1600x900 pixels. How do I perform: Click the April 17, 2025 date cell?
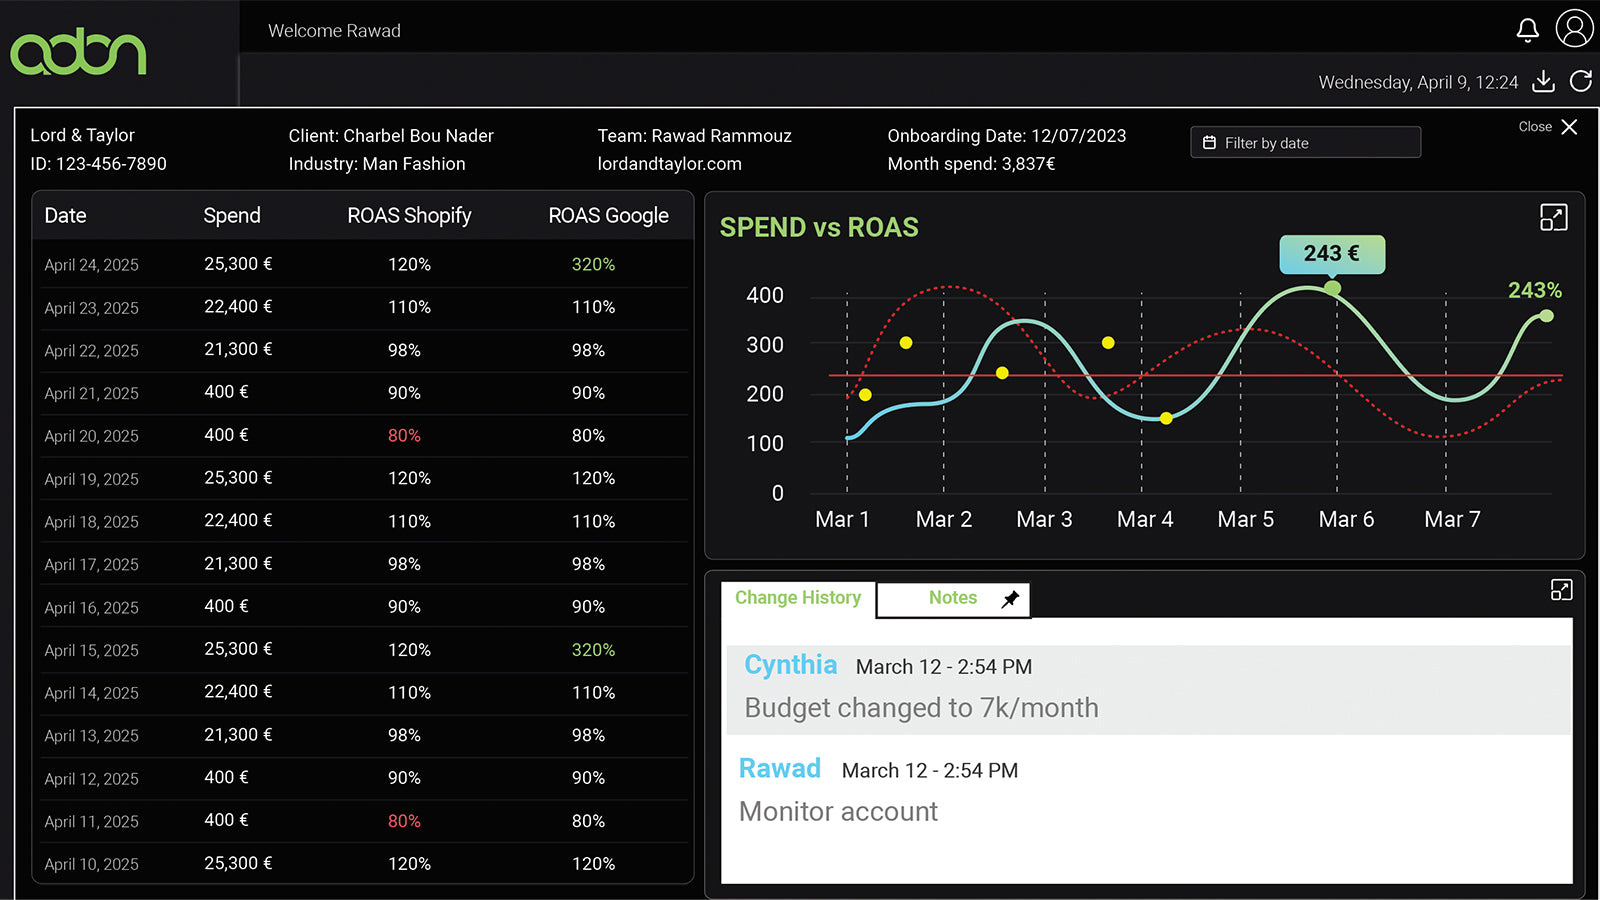click(91, 565)
